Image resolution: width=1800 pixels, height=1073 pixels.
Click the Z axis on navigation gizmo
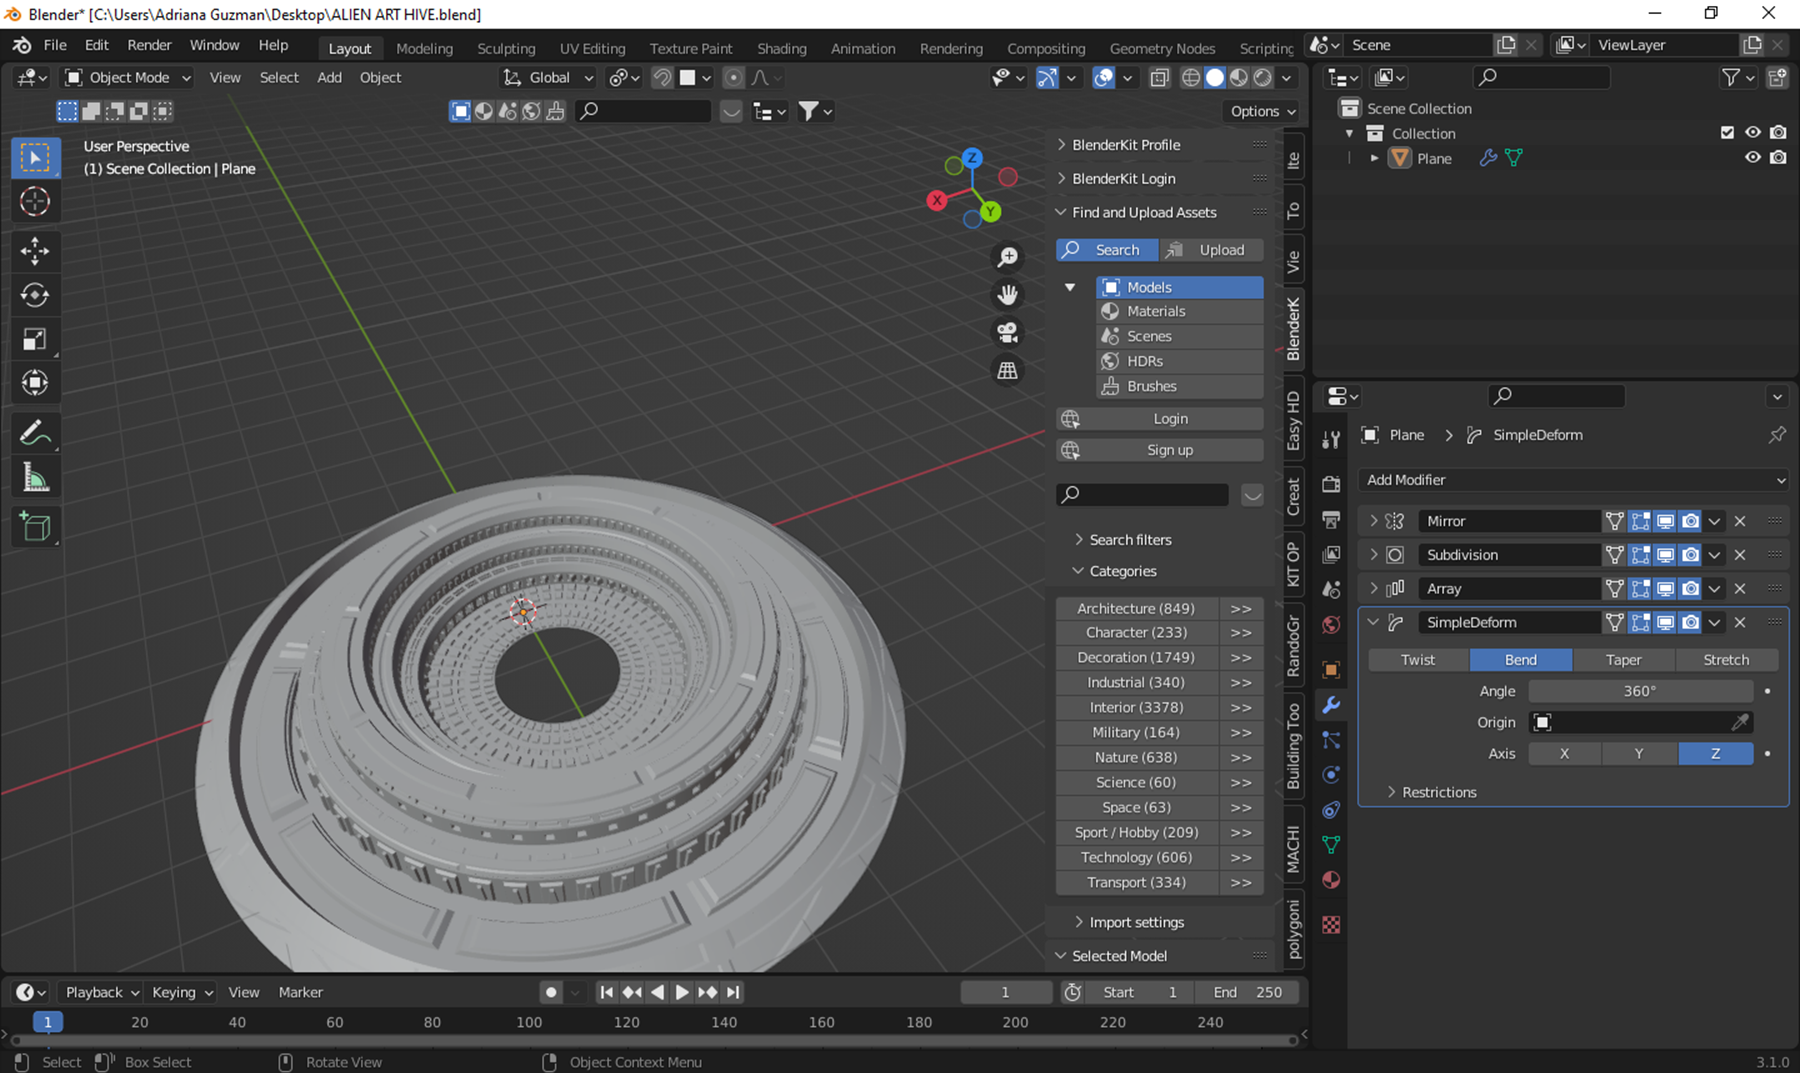pos(972,158)
